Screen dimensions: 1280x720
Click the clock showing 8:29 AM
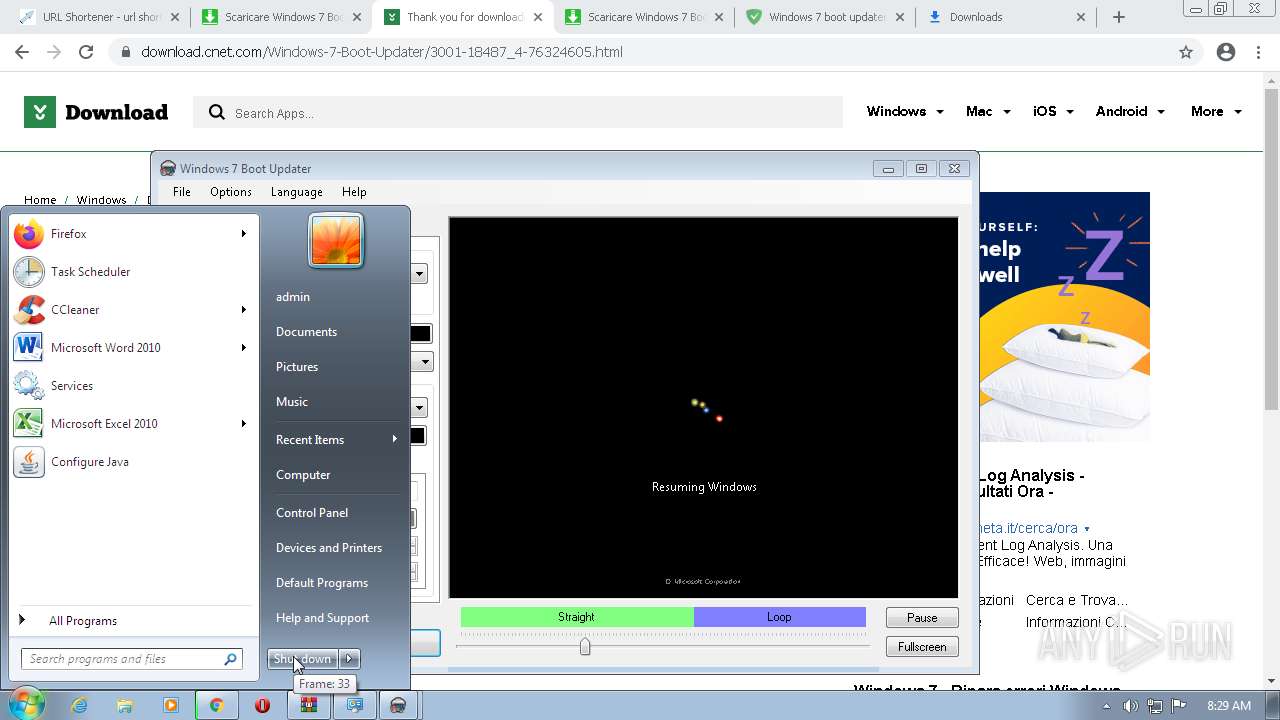tap(1229, 706)
